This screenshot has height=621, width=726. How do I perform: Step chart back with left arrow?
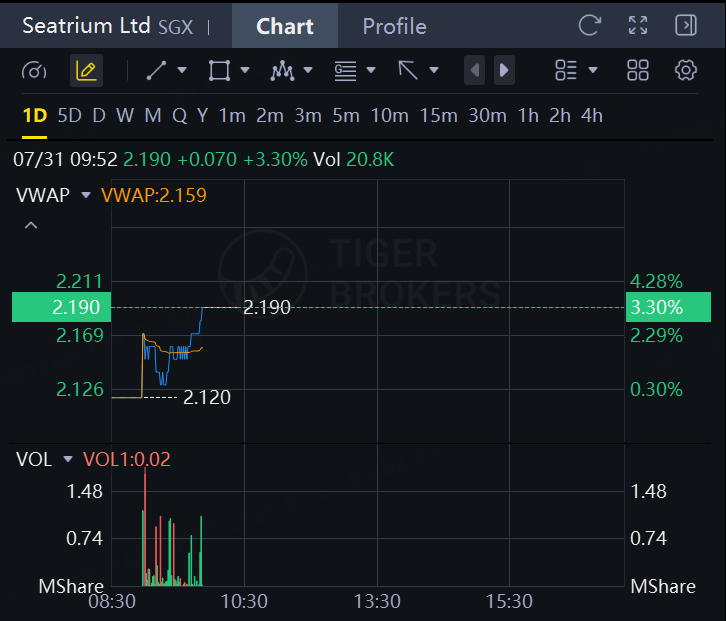475,70
